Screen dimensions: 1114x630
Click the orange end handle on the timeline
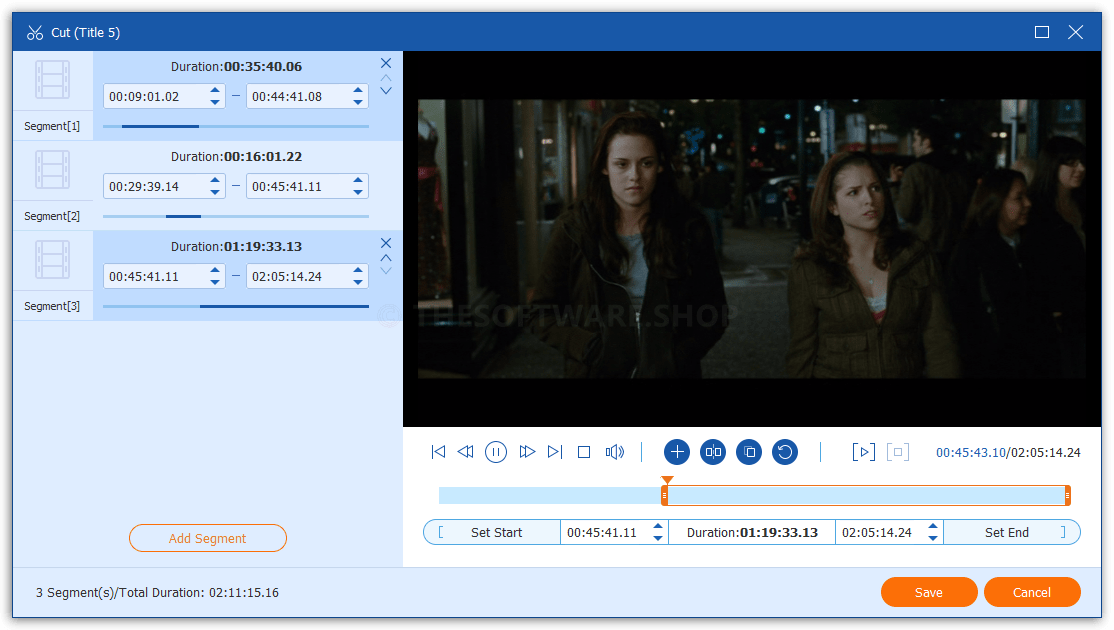click(1067, 495)
